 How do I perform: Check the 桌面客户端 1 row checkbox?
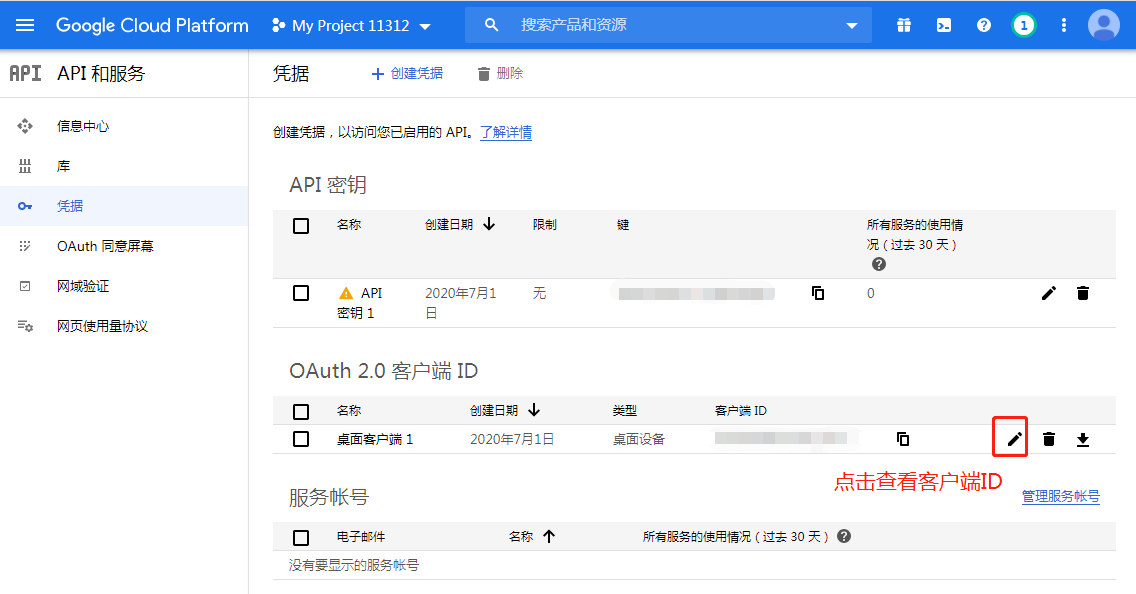click(301, 438)
